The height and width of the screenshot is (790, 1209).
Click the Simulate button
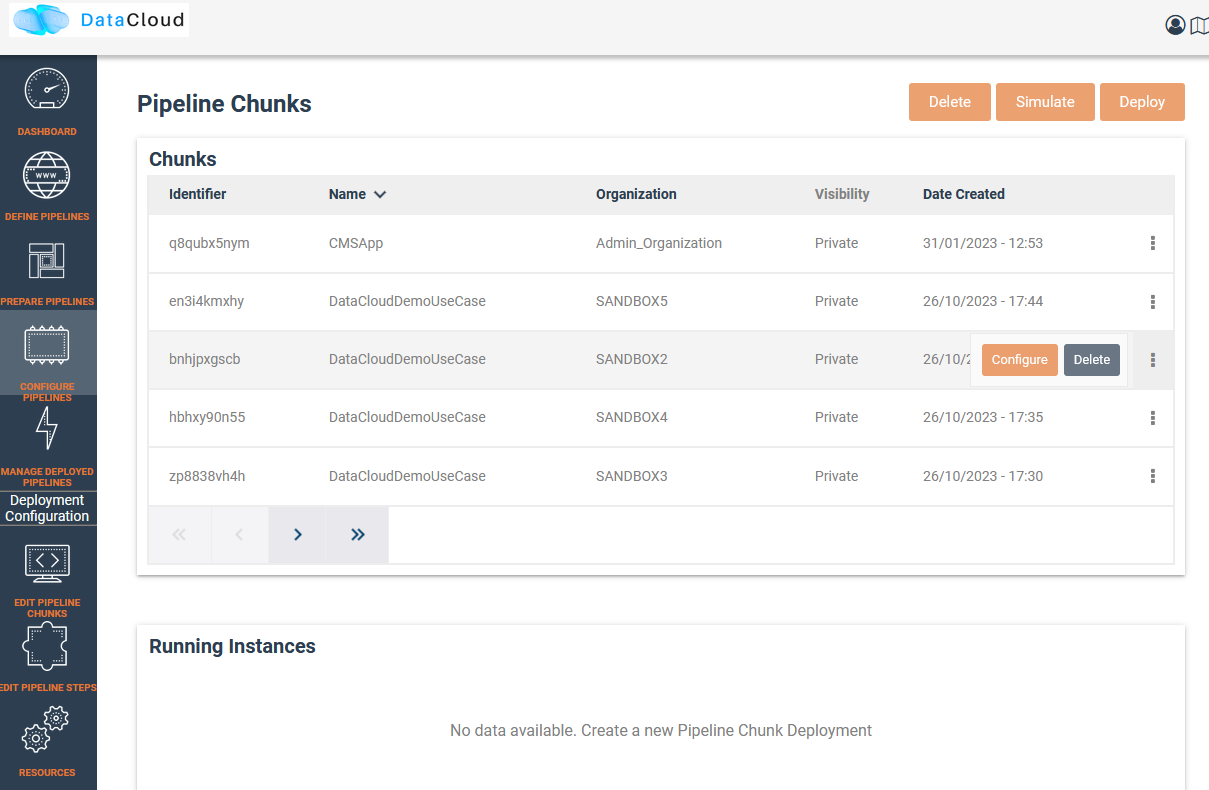coord(1045,102)
